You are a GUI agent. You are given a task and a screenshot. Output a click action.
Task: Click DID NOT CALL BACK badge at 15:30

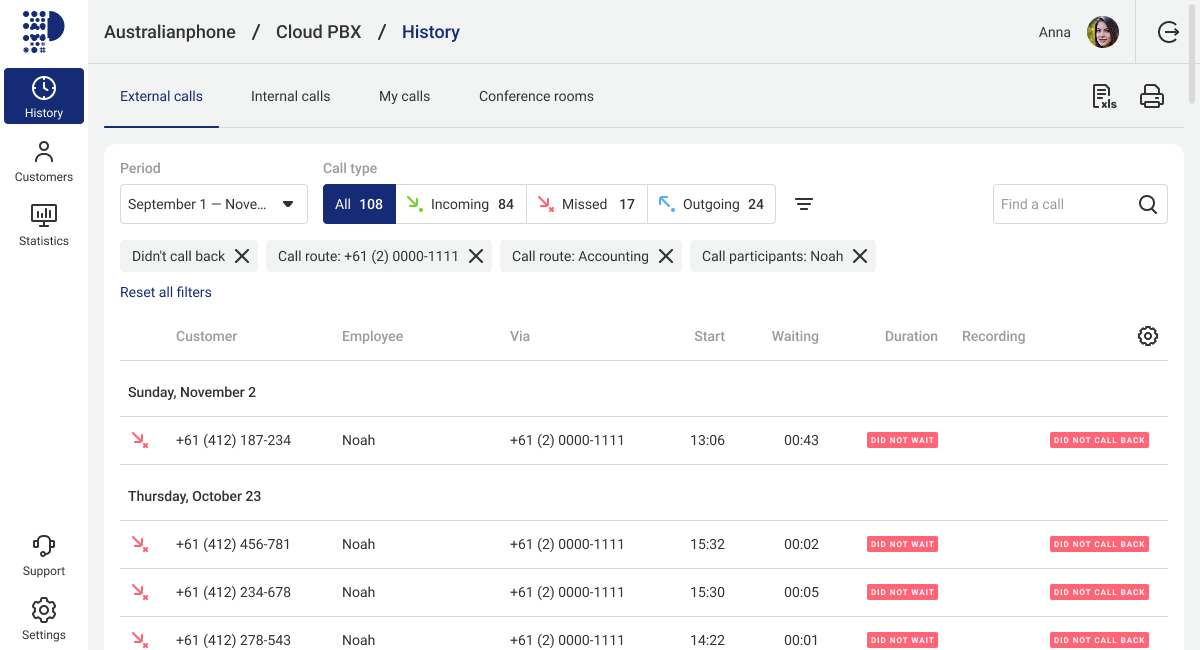tap(1099, 592)
